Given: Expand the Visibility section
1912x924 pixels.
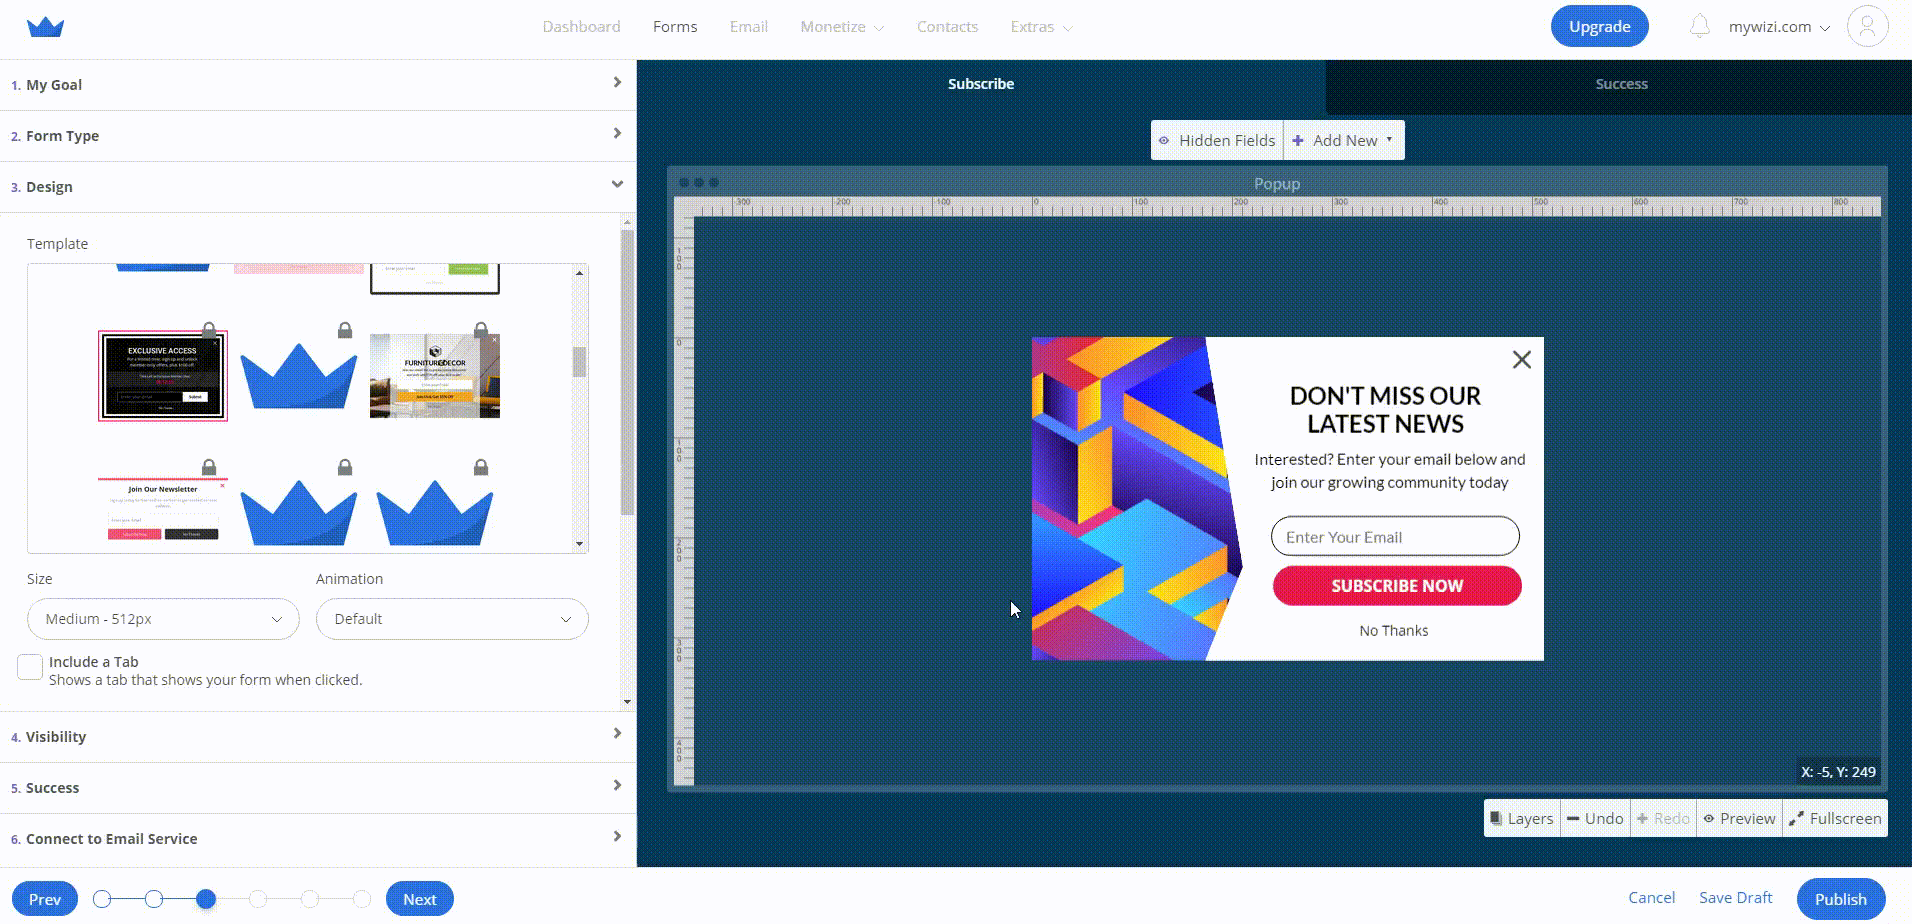Looking at the screenshot, I should pos(317,737).
